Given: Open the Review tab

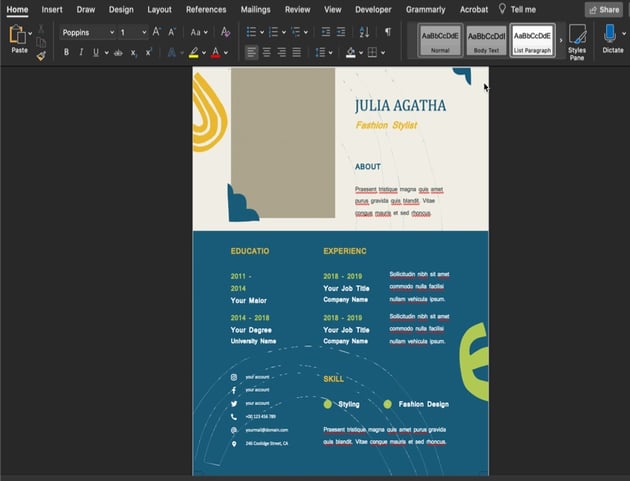Looking at the screenshot, I should (297, 9).
